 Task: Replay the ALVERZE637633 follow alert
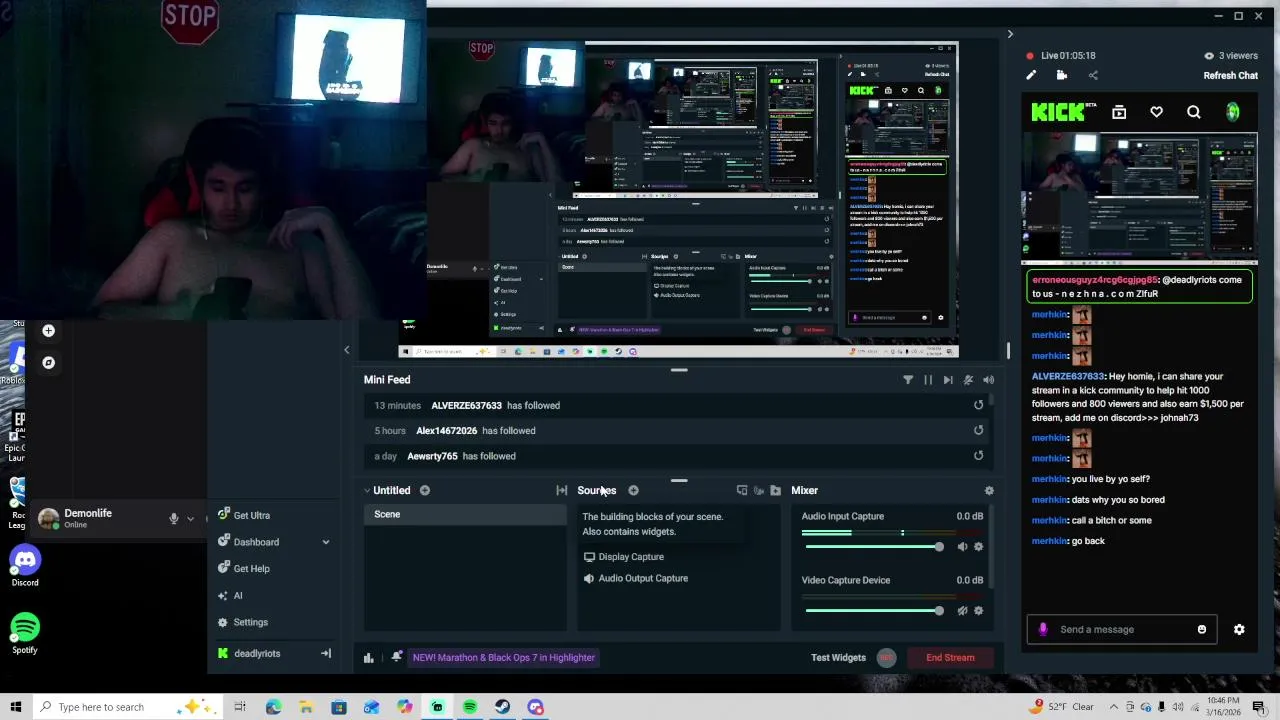coord(978,405)
